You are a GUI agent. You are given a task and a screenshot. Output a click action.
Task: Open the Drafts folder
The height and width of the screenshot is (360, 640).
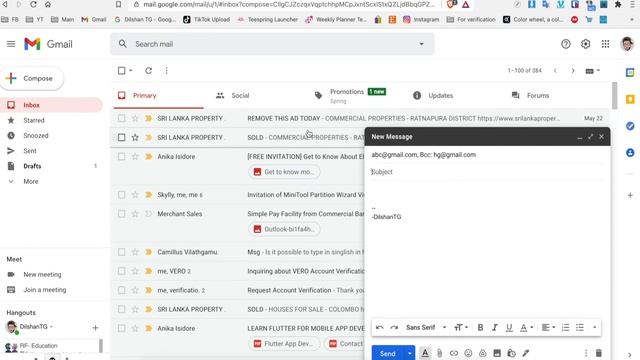tap(32, 166)
